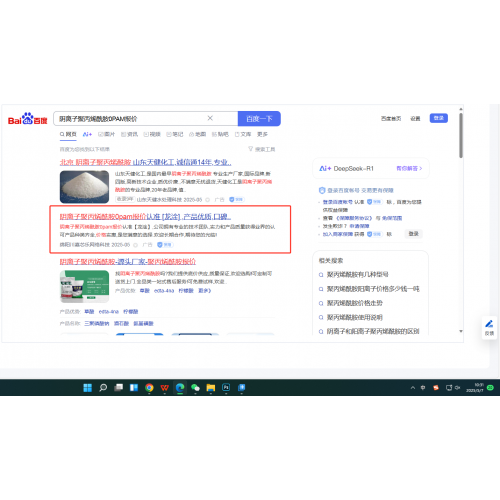
Task: Open the DeepSeek-R1 帮你解答 link
Action: point(409,168)
